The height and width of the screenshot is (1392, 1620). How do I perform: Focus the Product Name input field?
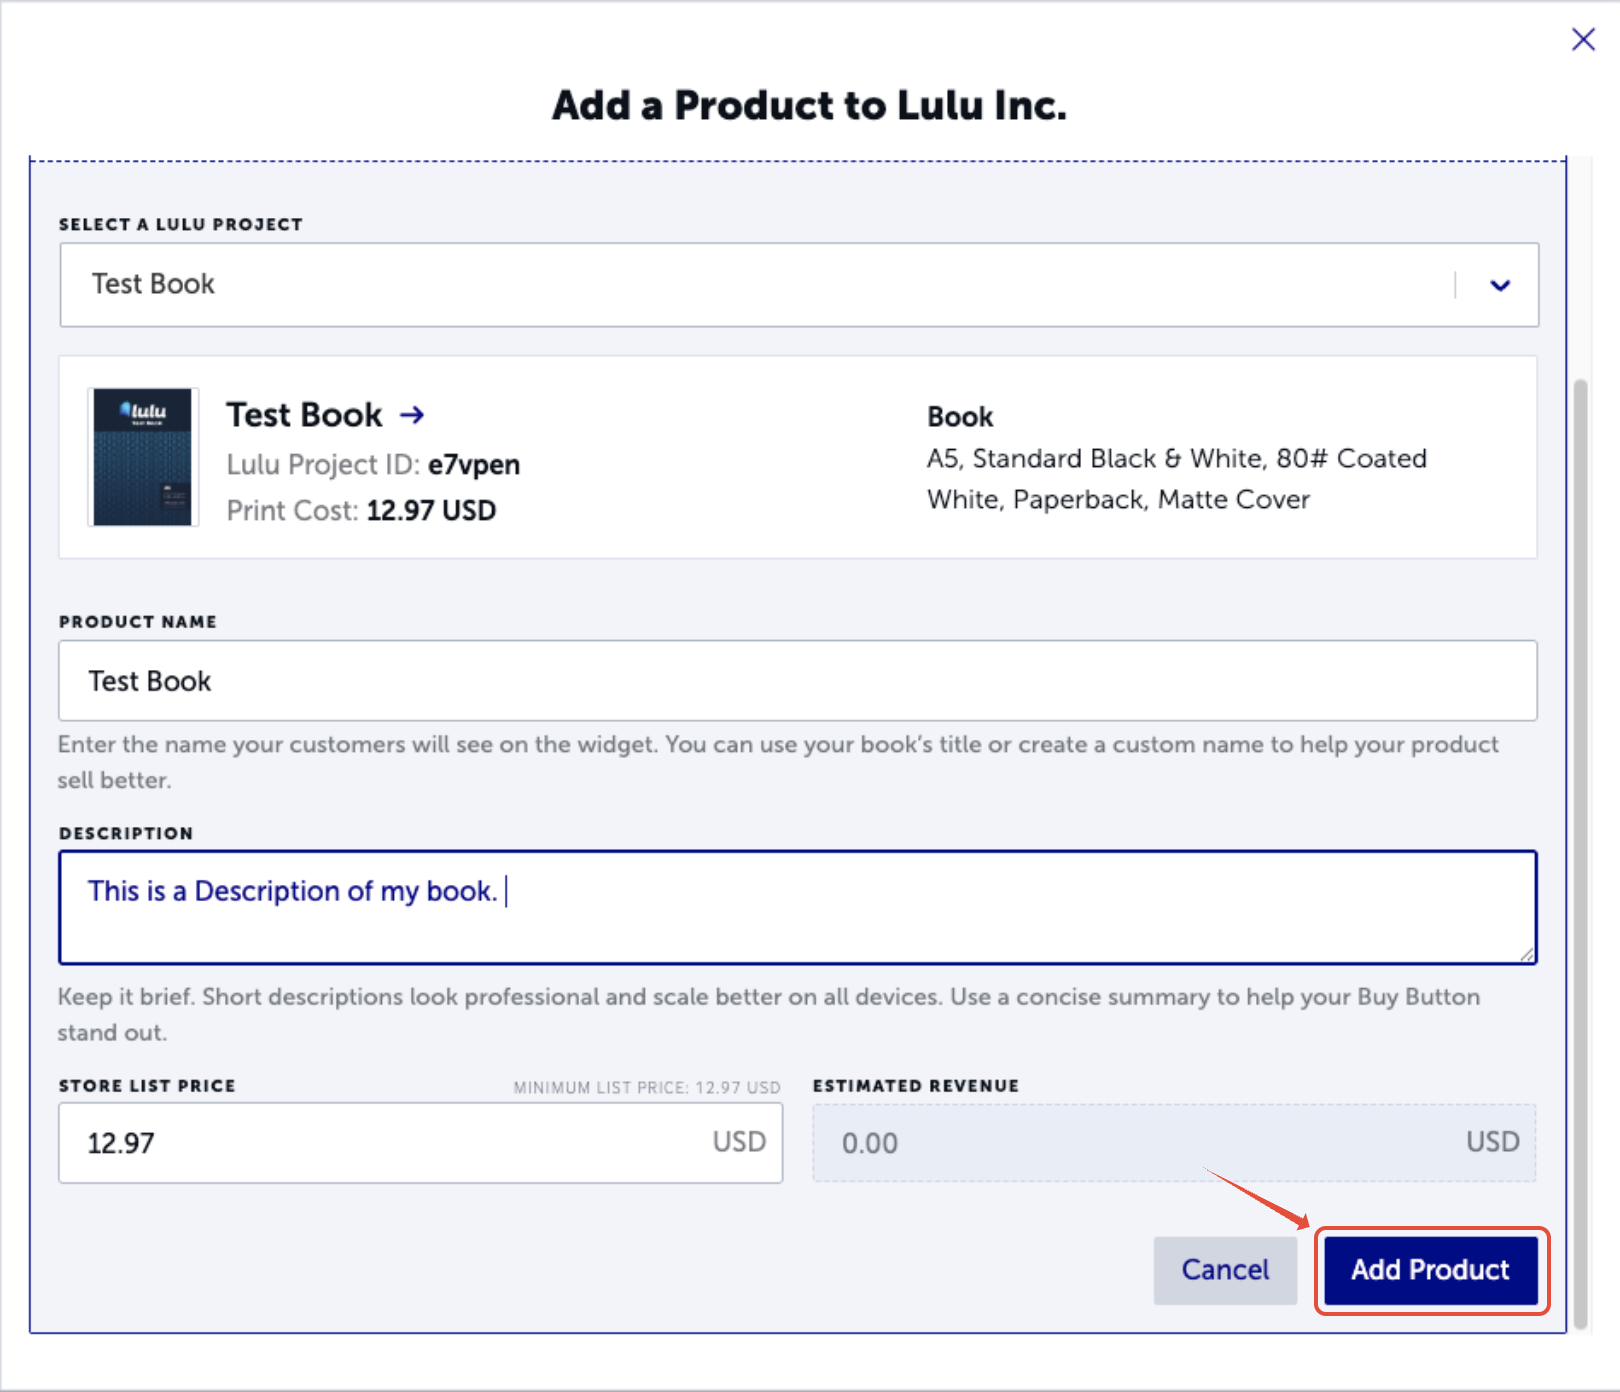point(798,681)
